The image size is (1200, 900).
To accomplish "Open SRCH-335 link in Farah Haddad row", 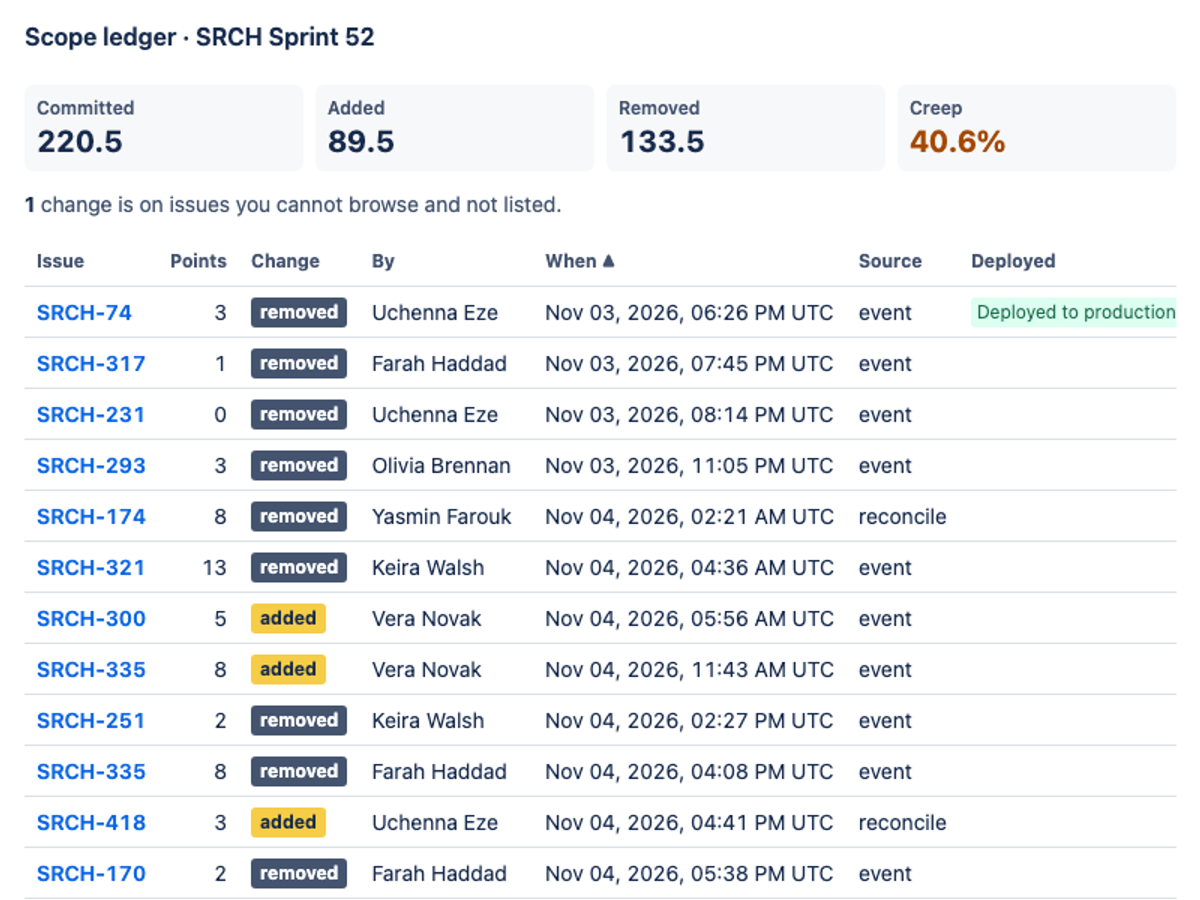I will click(x=91, y=772).
